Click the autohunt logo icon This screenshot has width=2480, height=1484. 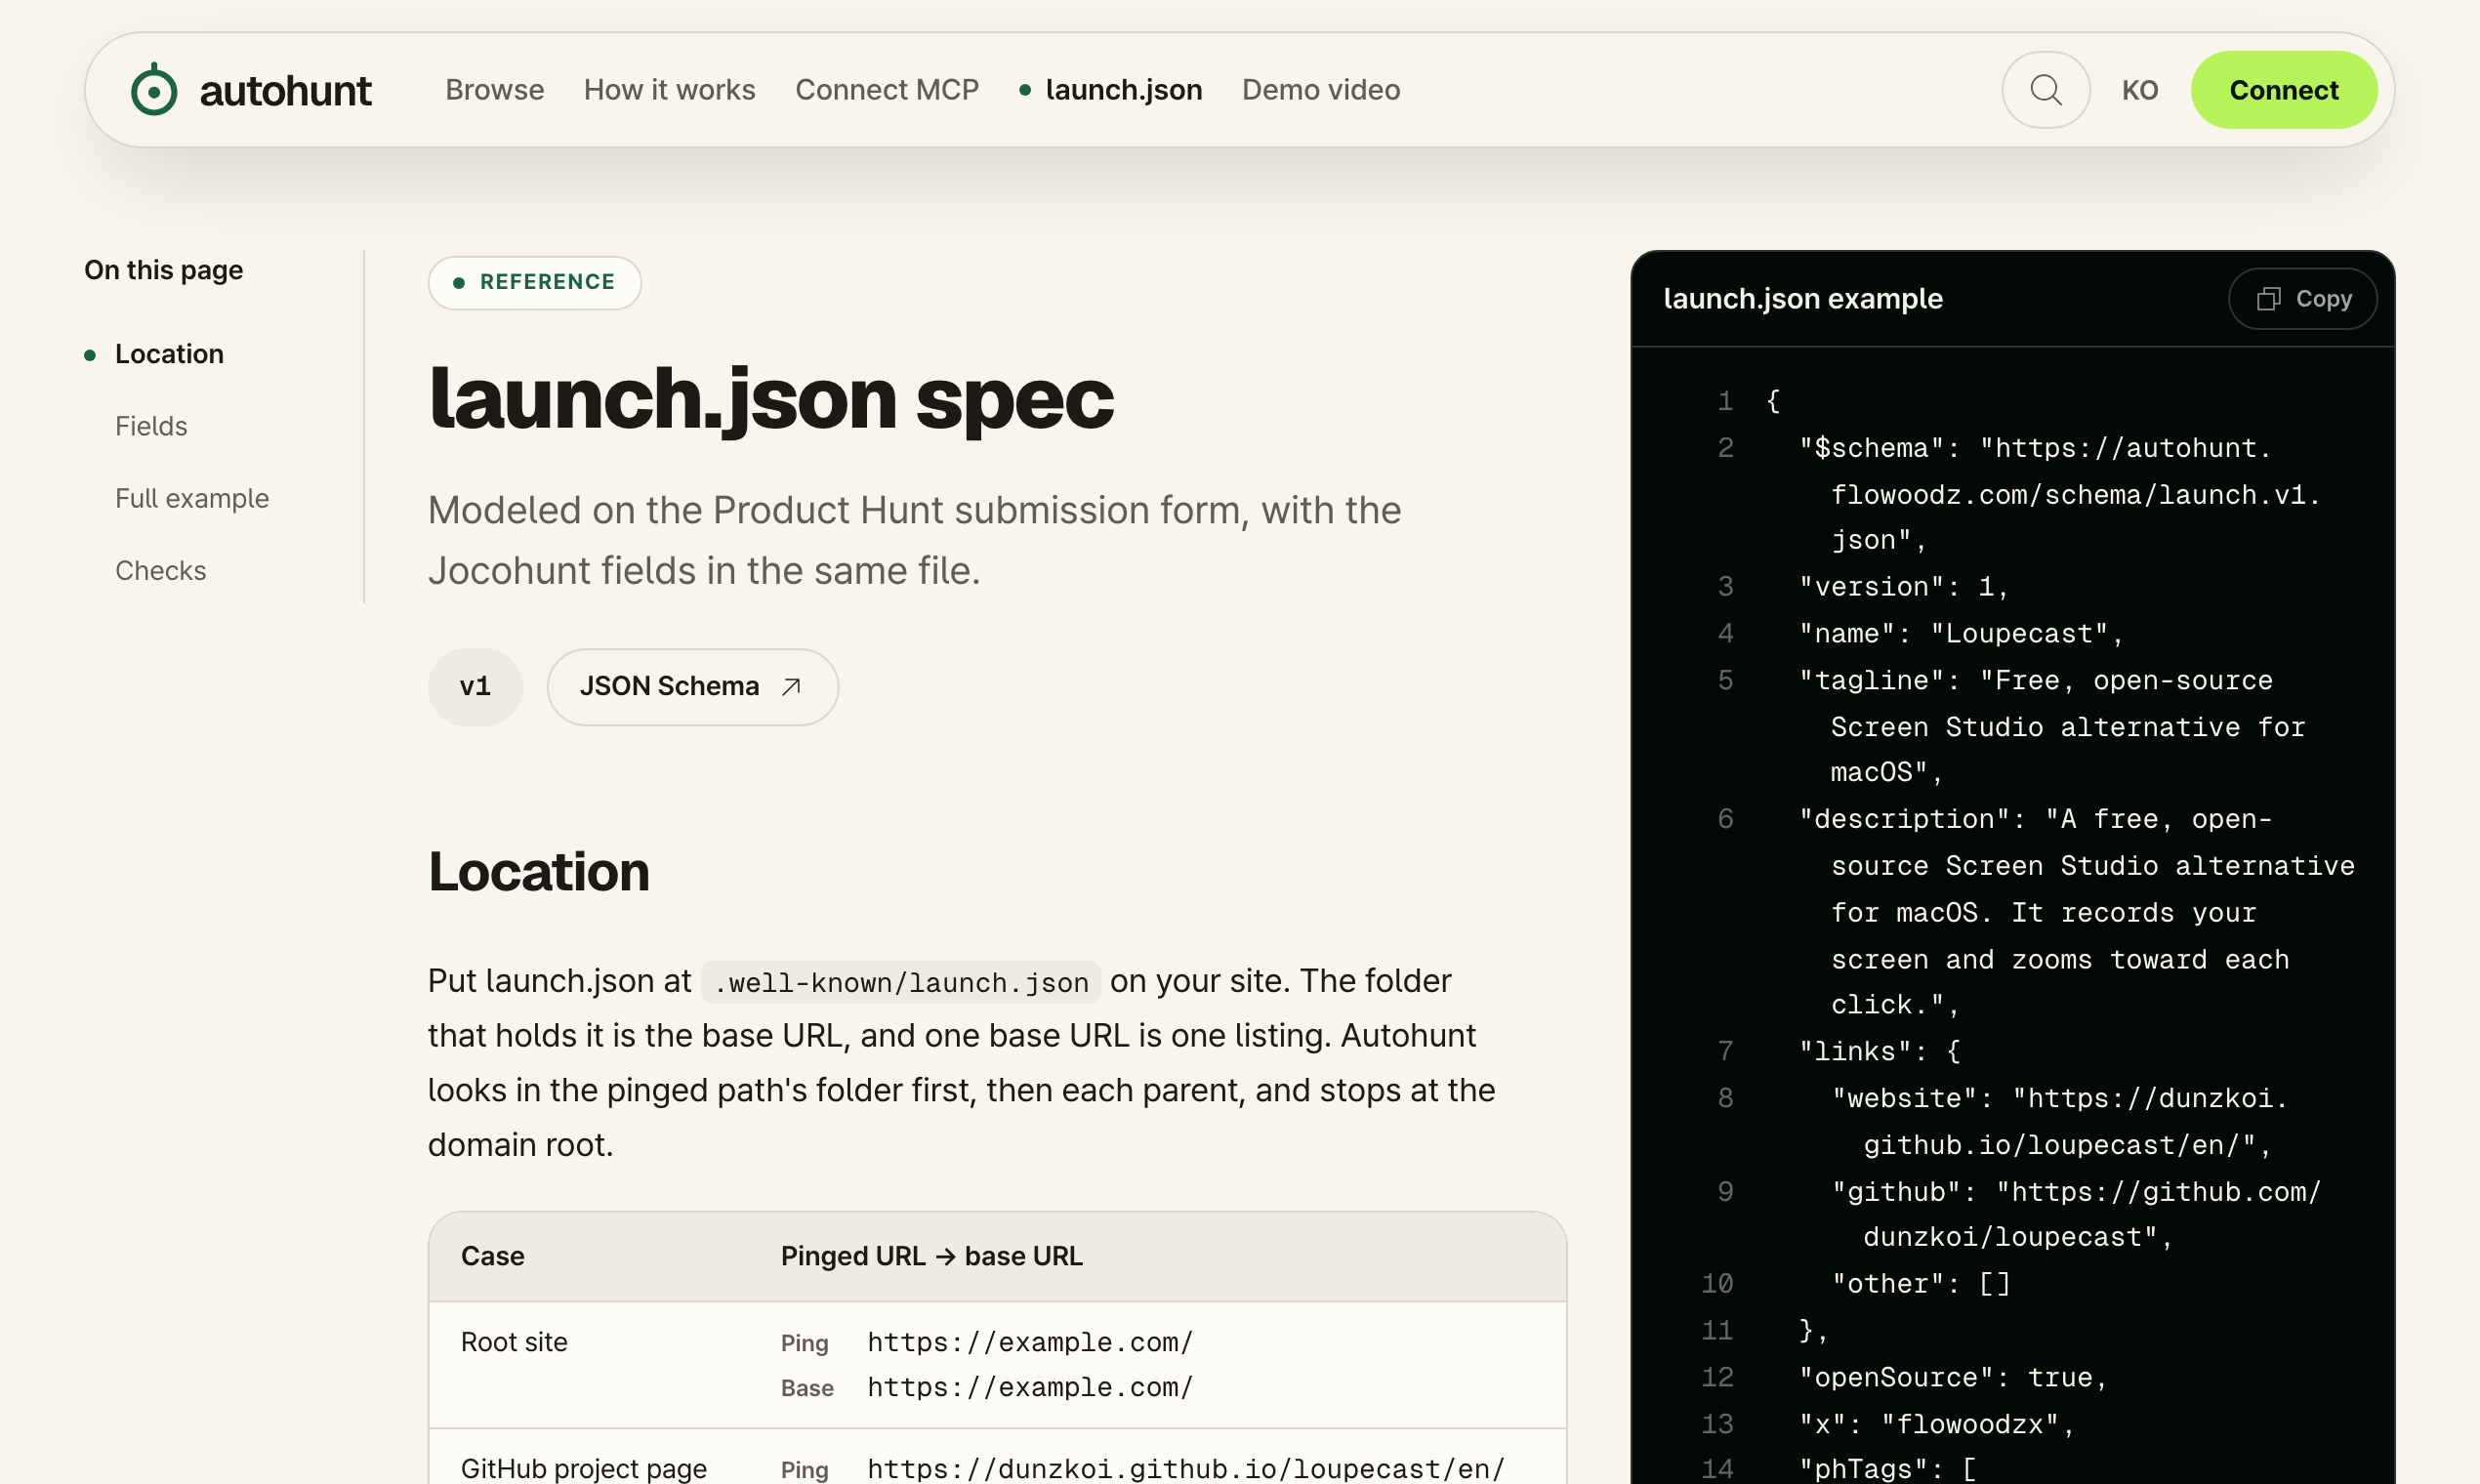[154, 90]
